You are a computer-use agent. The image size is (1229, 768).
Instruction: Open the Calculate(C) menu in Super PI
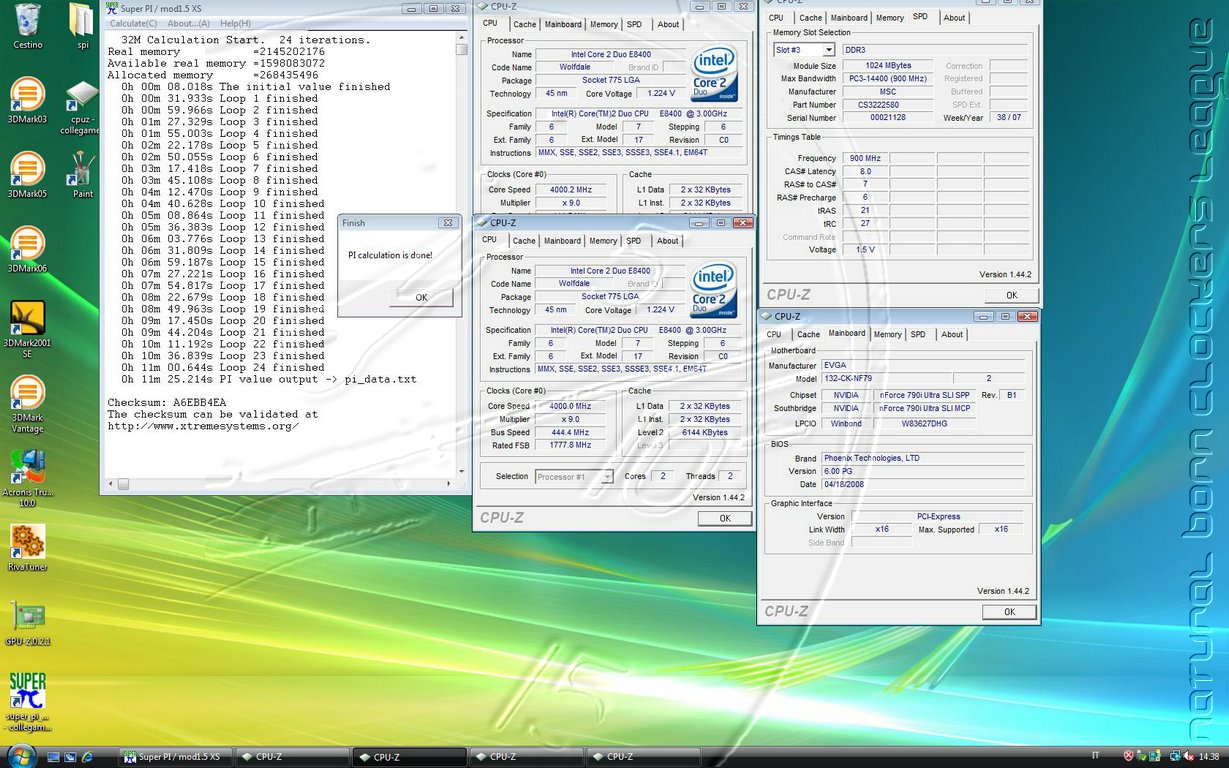(133, 23)
